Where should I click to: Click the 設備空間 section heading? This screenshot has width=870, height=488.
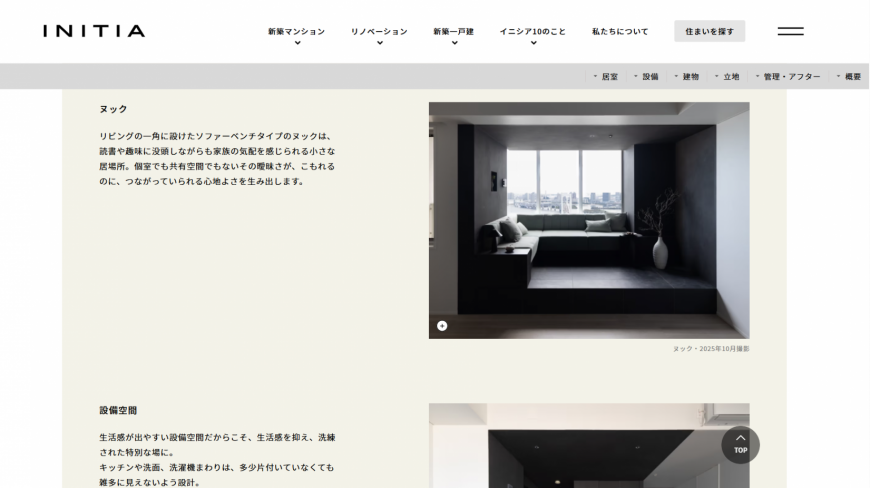pos(118,410)
